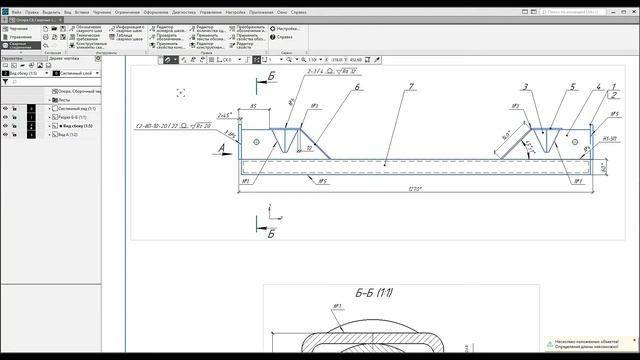Click the filter funnel icon in tree panel

[5, 82]
